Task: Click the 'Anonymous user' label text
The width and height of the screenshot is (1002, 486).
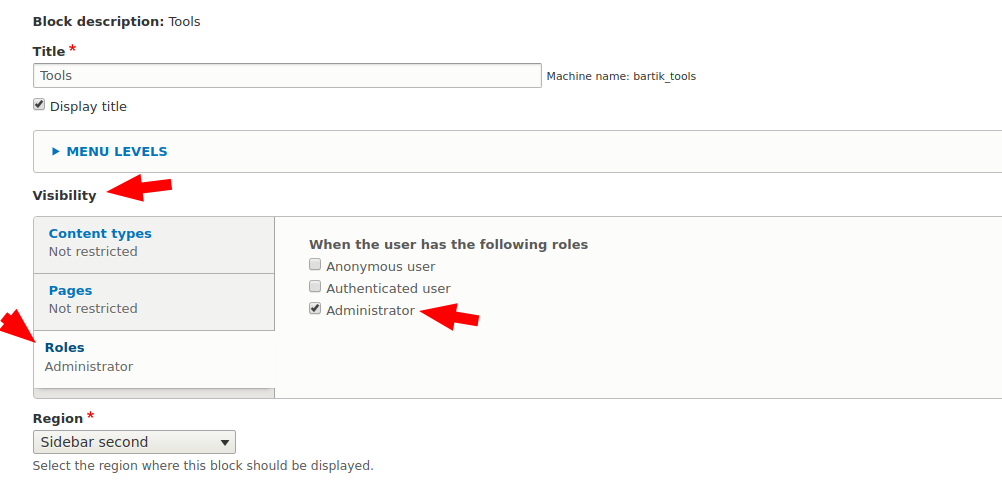Action: point(381,266)
